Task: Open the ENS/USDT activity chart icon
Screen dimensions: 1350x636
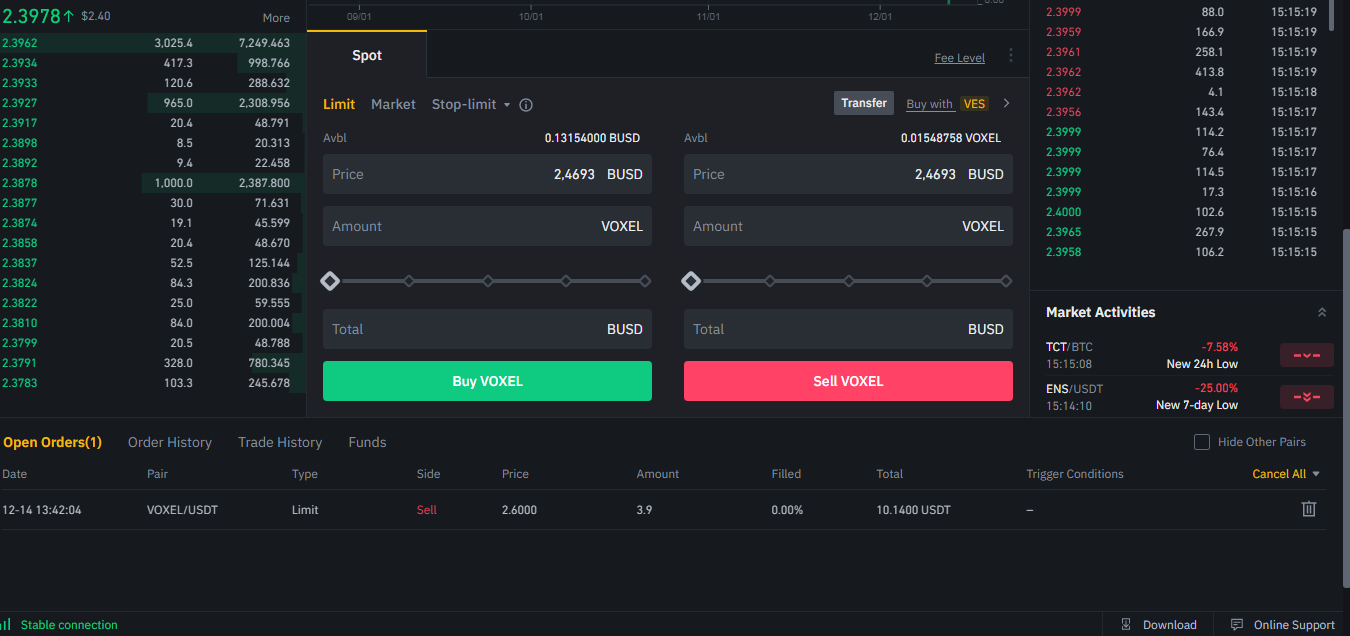Action: [1307, 397]
